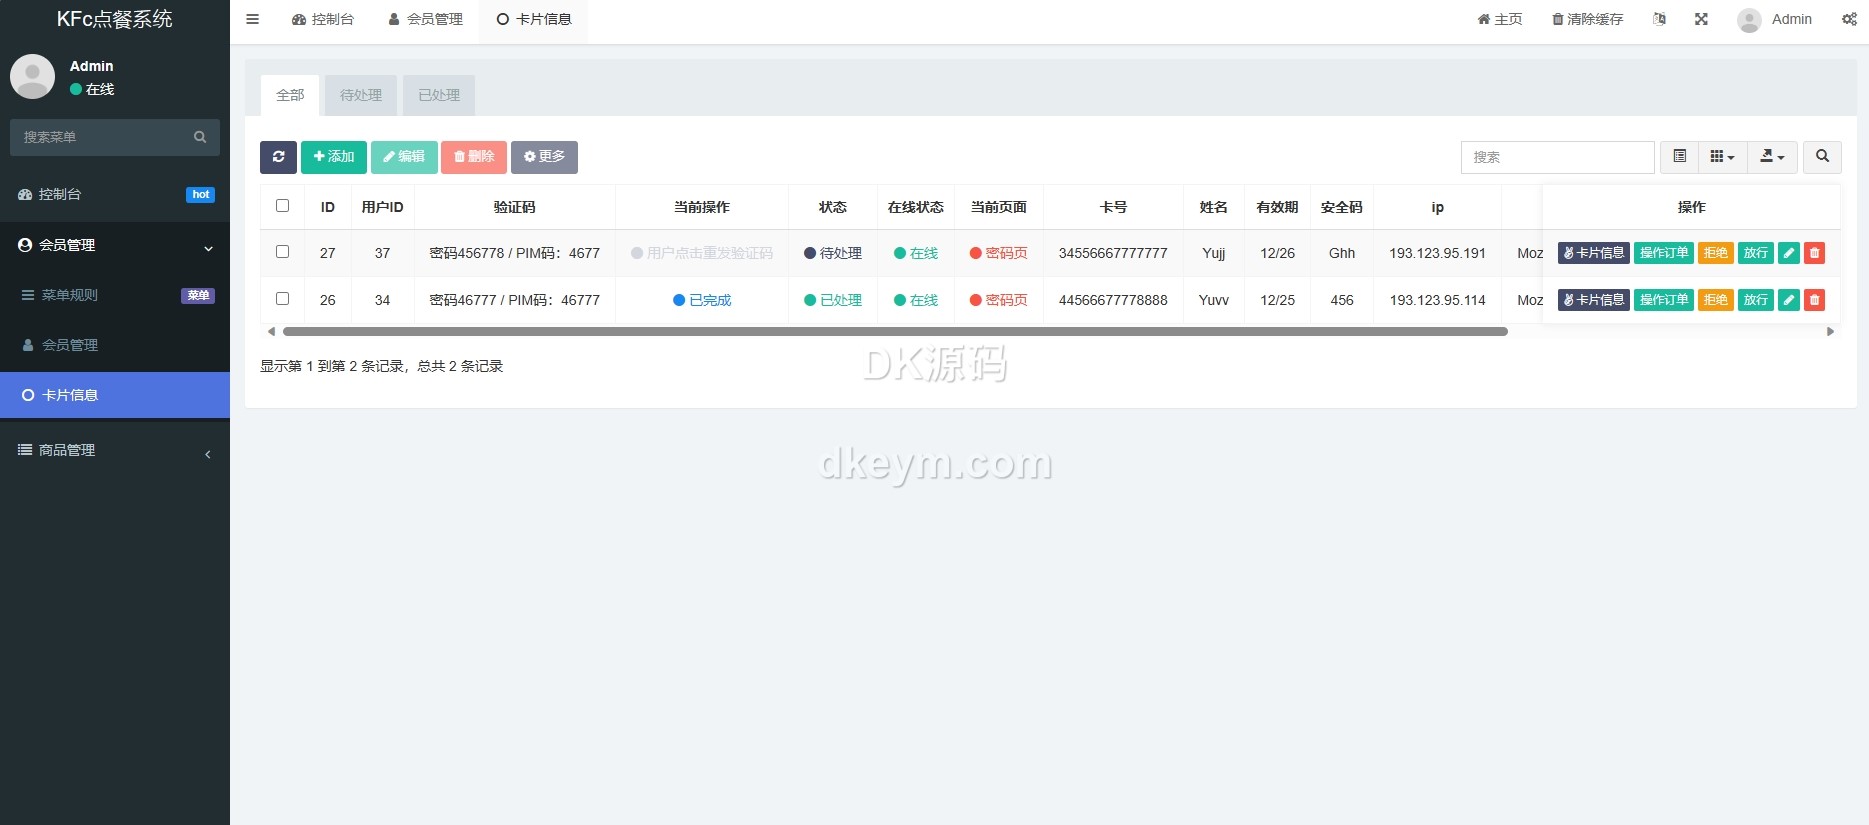Click the settings gears icon at top right
1869x825 pixels.
[1849, 19]
